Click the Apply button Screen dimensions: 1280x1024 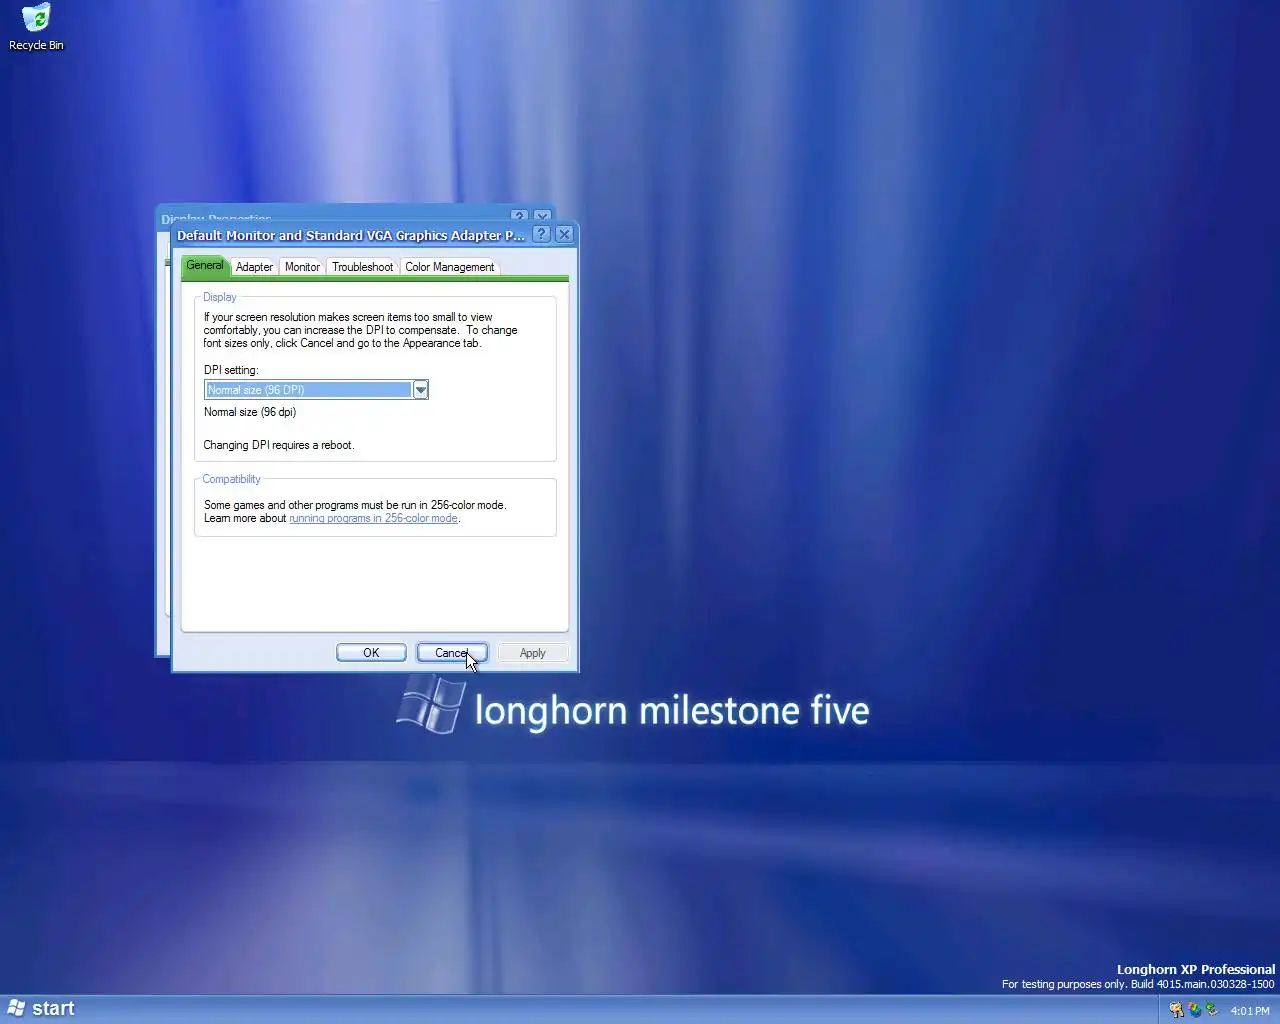pyautogui.click(x=533, y=653)
